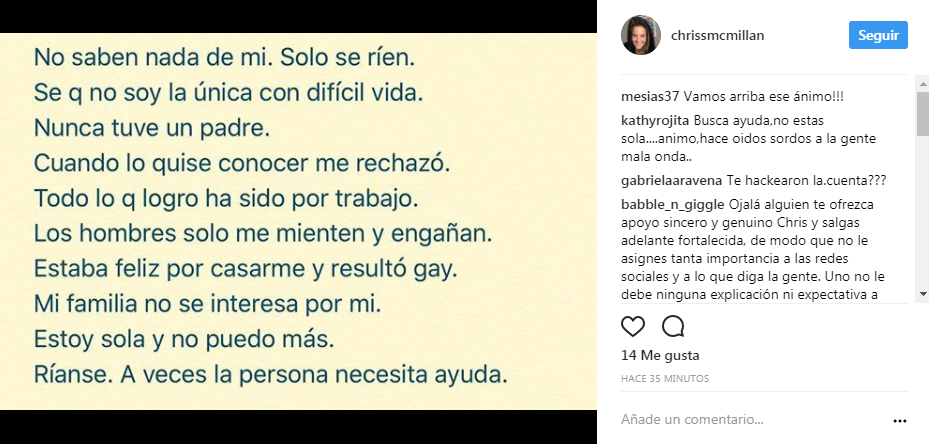The width and height of the screenshot is (929, 444).
Task: Like the post with the heart icon
Action: point(633,326)
